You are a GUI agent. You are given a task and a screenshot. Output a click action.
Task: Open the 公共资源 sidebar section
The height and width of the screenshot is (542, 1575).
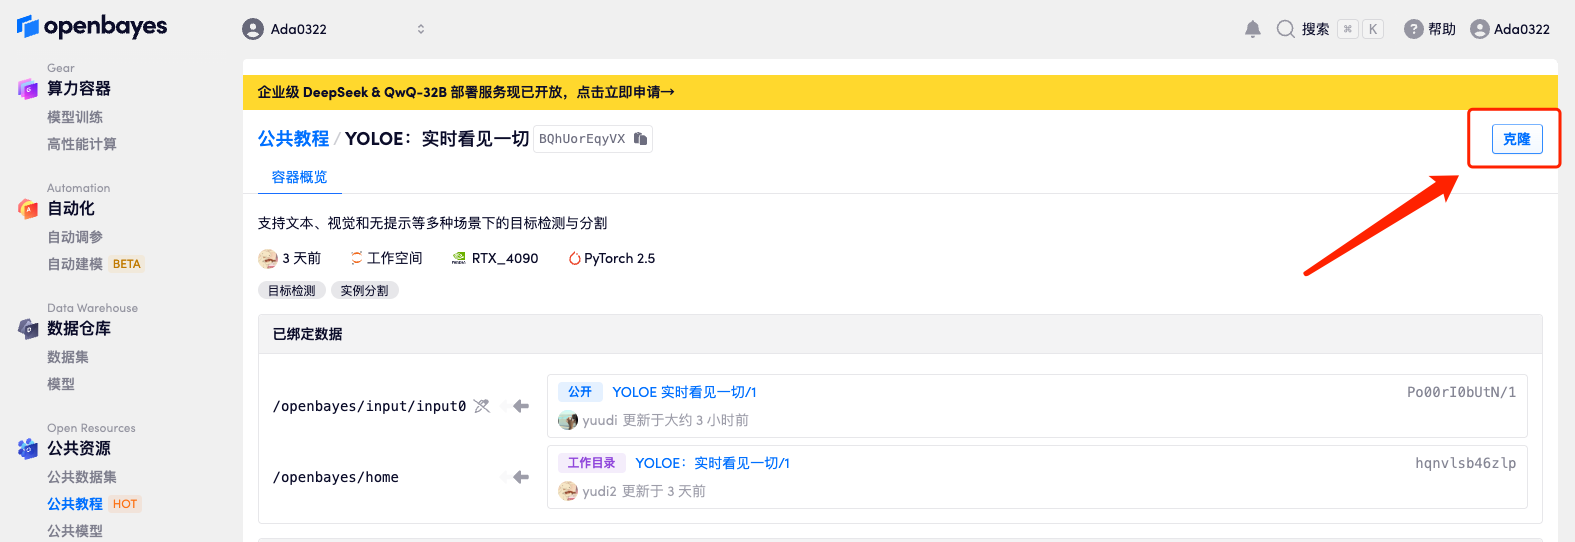[79, 449]
